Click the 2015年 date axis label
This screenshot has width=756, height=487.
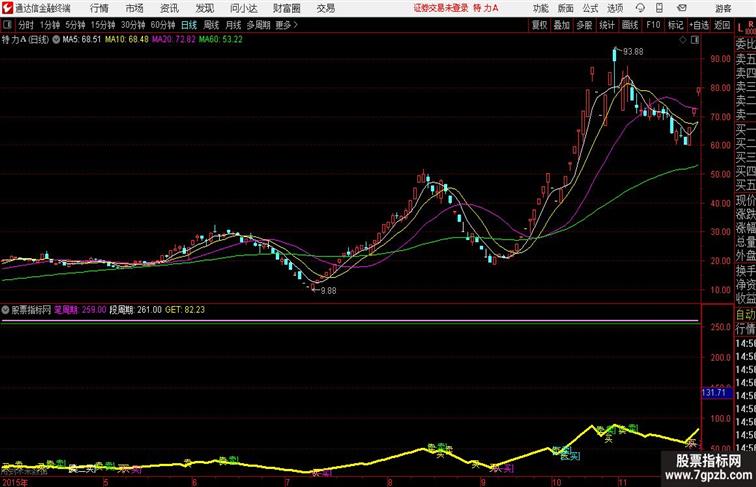coord(15,482)
